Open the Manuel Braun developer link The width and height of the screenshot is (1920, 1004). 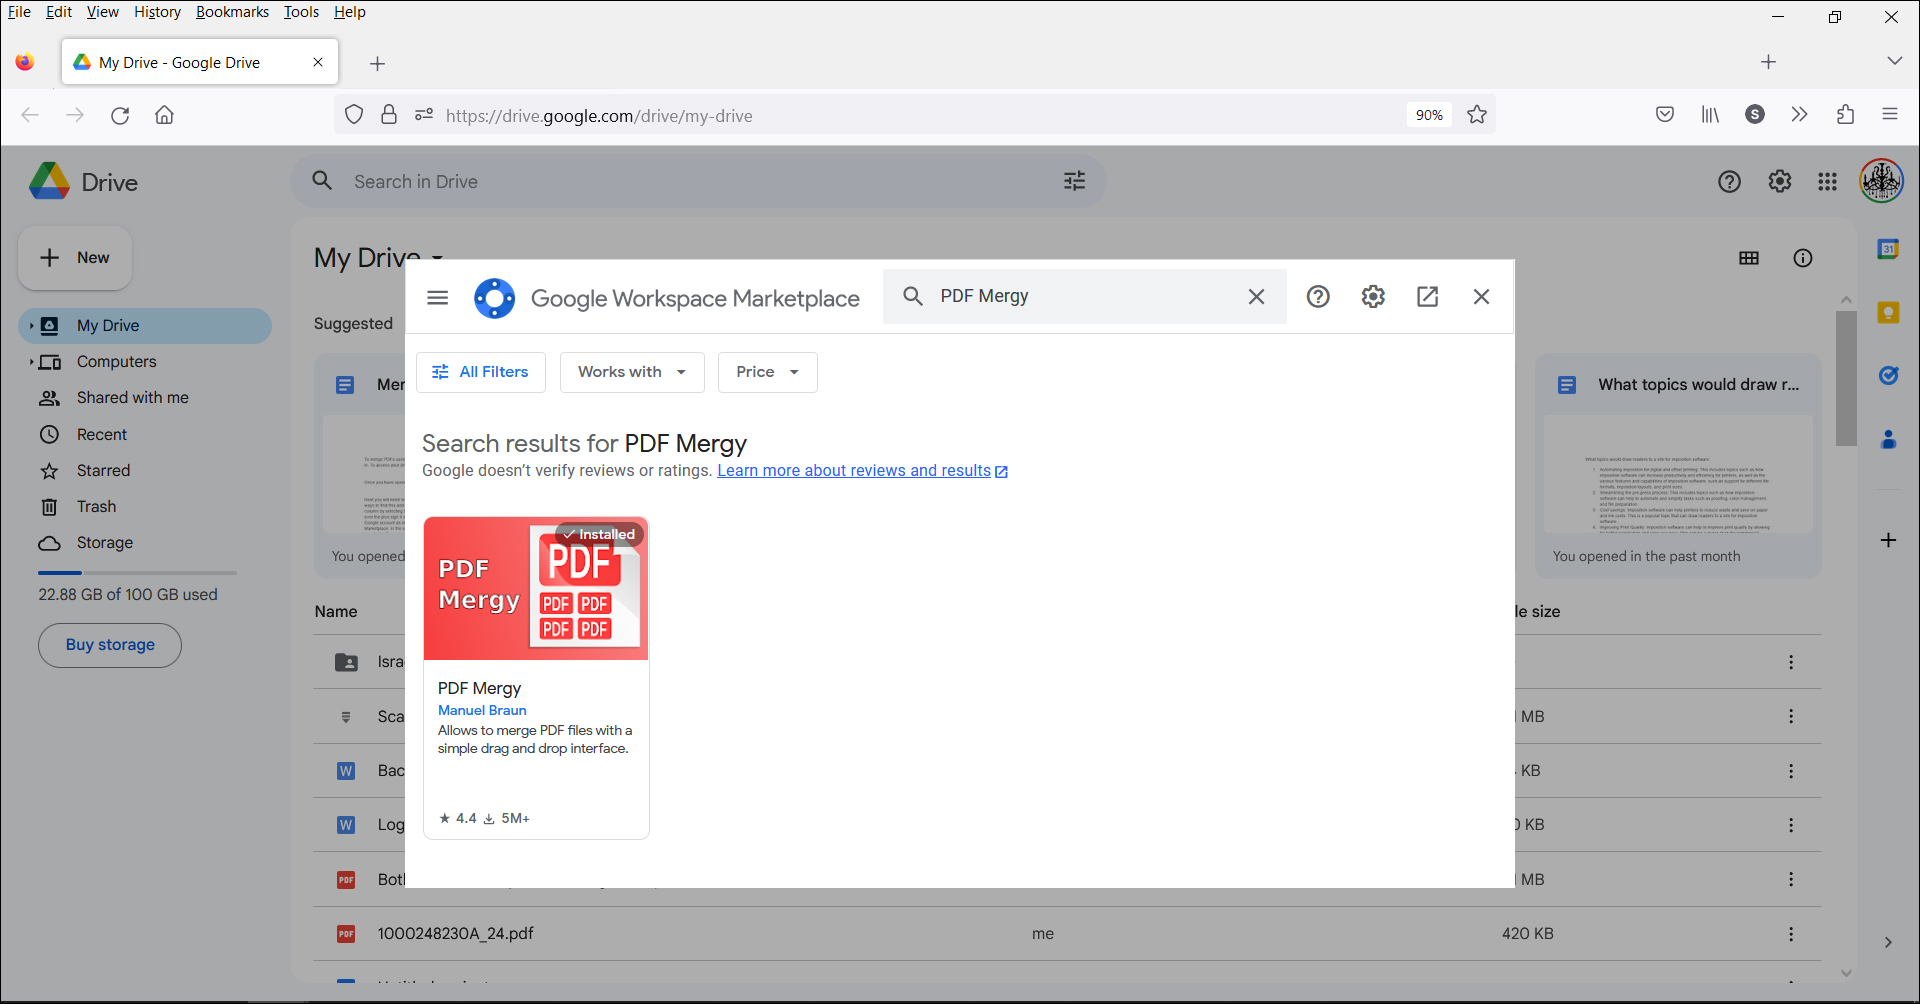click(x=482, y=710)
